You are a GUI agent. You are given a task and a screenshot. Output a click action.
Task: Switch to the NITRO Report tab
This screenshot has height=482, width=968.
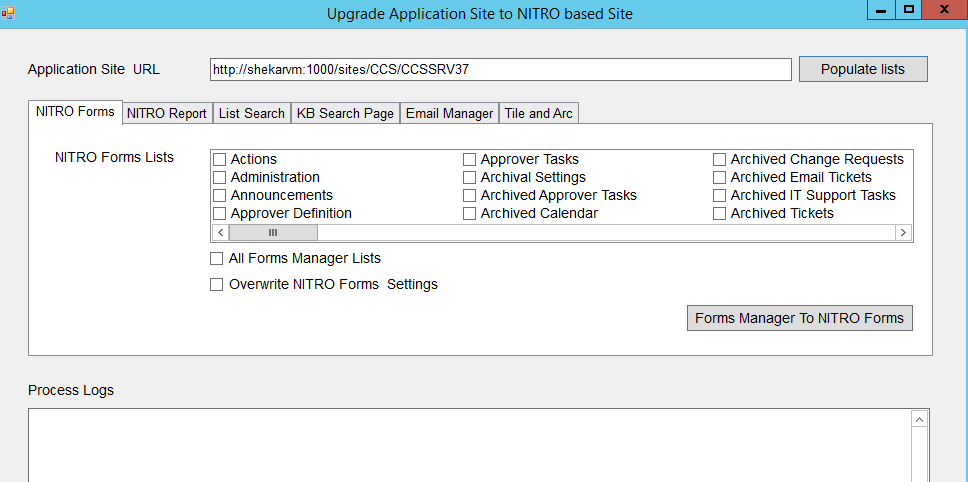click(x=167, y=113)
